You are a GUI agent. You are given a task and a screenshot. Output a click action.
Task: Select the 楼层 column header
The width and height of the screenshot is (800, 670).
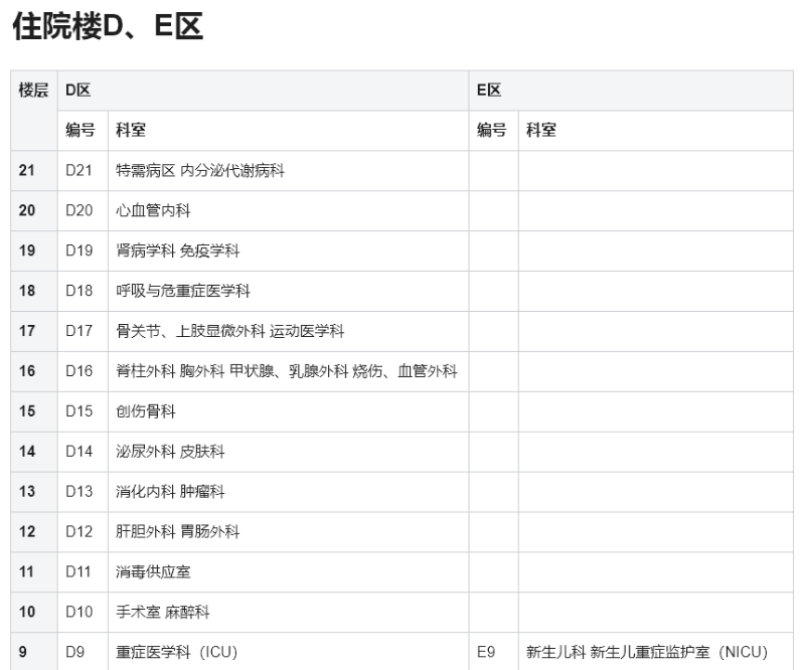(x=34, y=110)
